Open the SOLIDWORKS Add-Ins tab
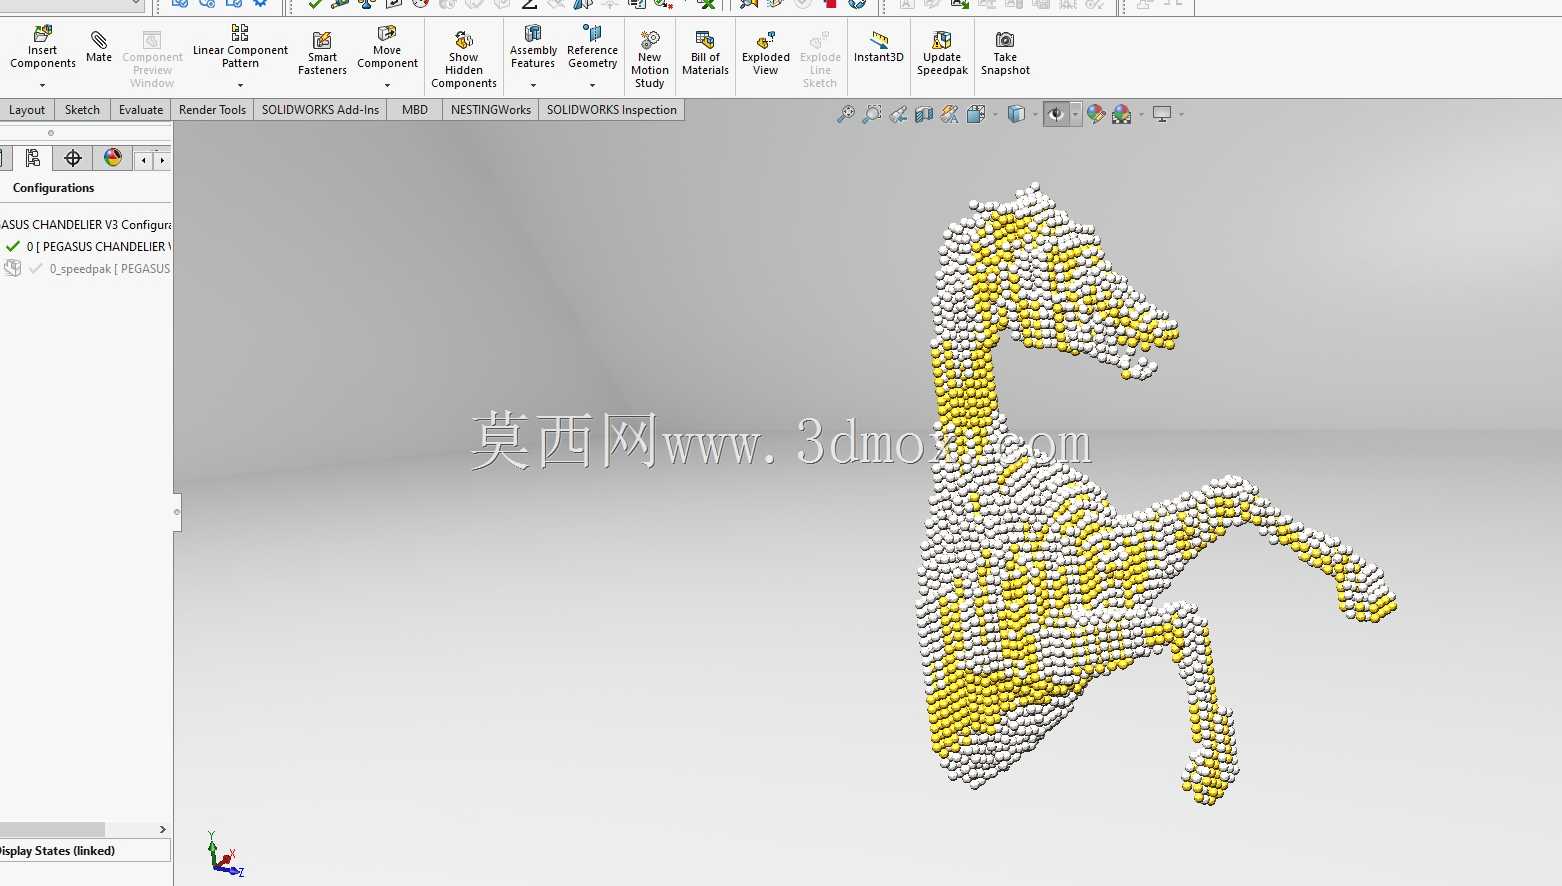The image size is (1562, 886). tap(320, 110)
